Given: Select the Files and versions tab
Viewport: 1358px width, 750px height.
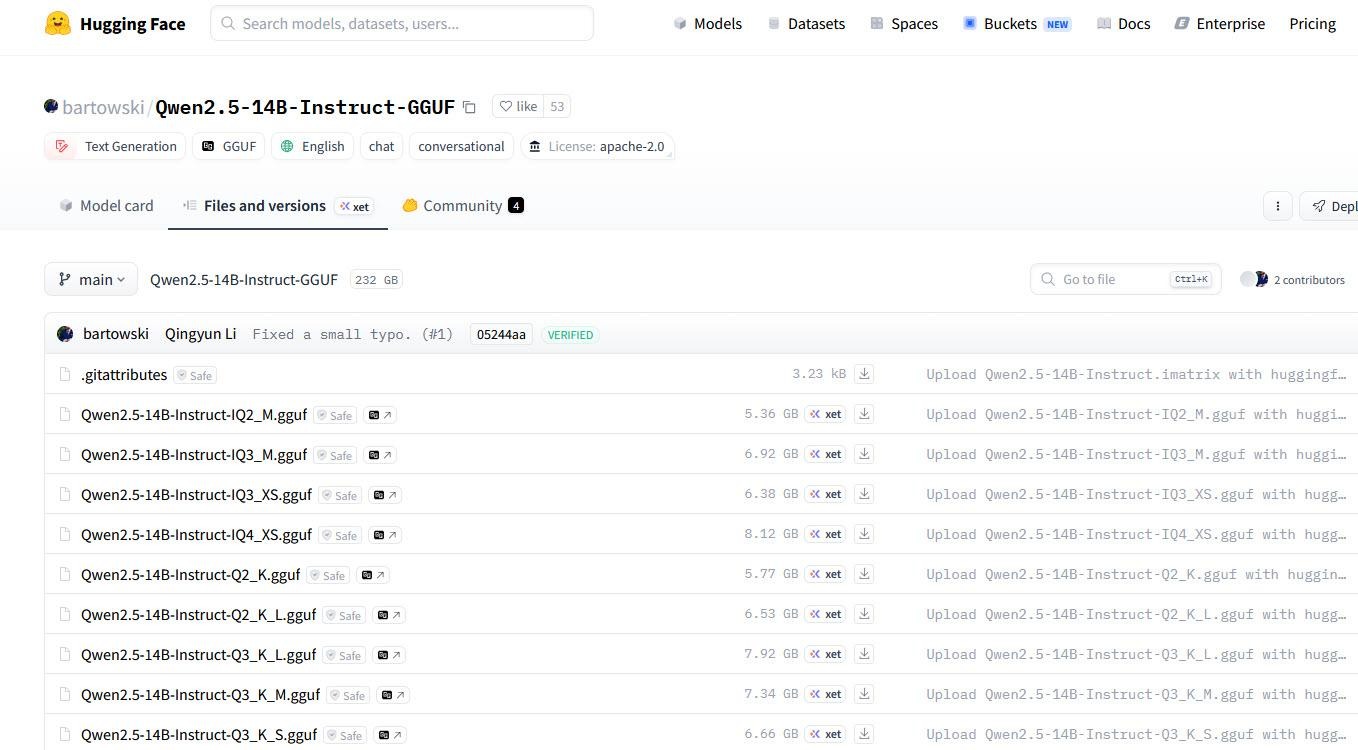Looking at the screenshot, I should coord(277,206).
